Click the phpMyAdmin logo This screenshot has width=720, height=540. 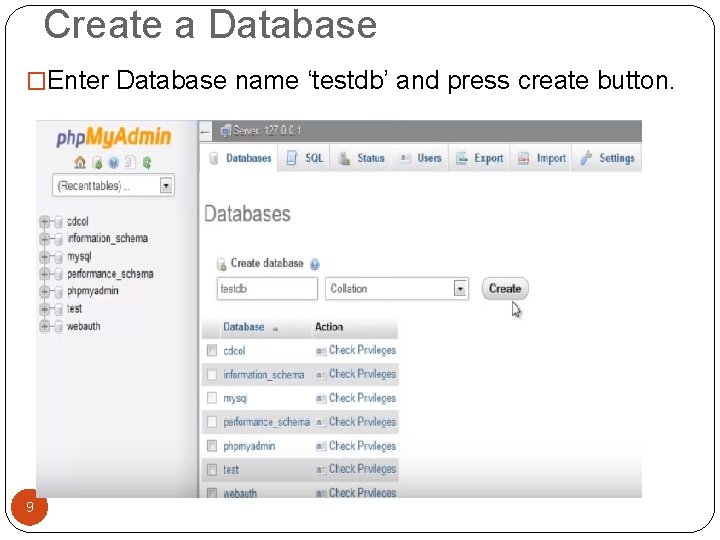[113, 137]
